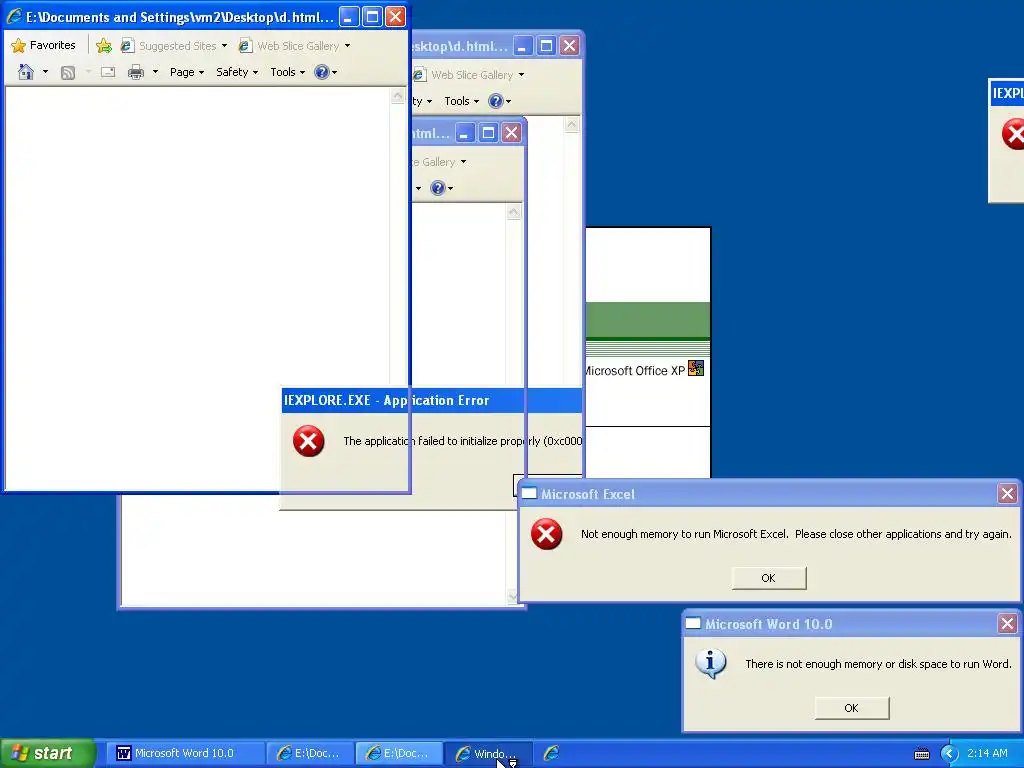Click the Microsoft Office XP logo icon
The height and width of the screenshot is (768, 1024).
click(696, 369)
